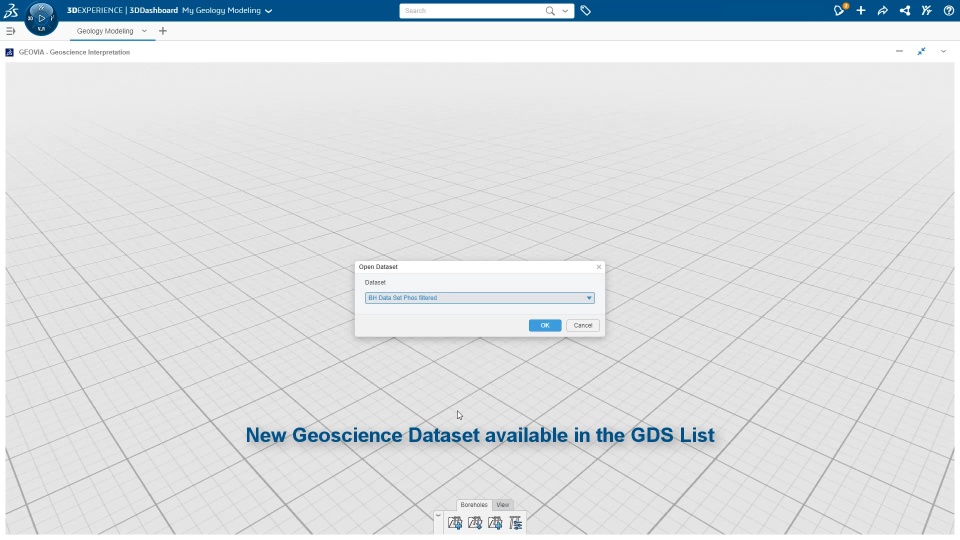Expand the Geology Modeling tab chevron
960x540 pixels.
tap(144, 31)
